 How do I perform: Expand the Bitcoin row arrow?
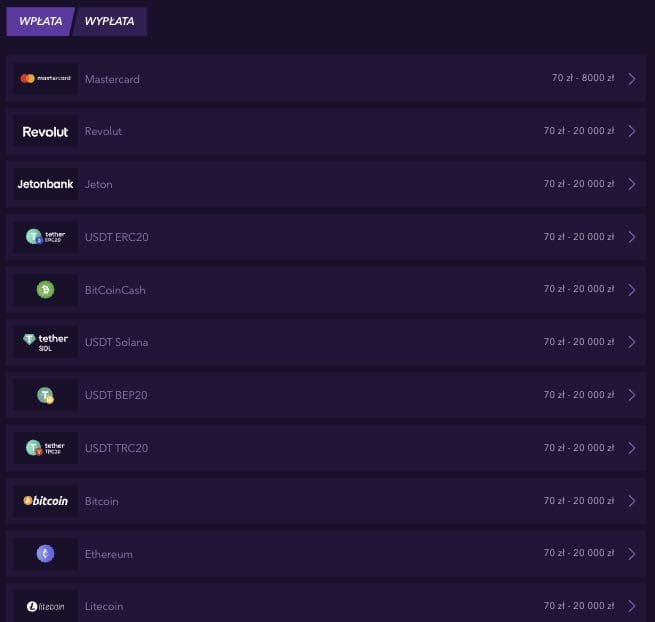pyautogui.click(x=632, y=501)
